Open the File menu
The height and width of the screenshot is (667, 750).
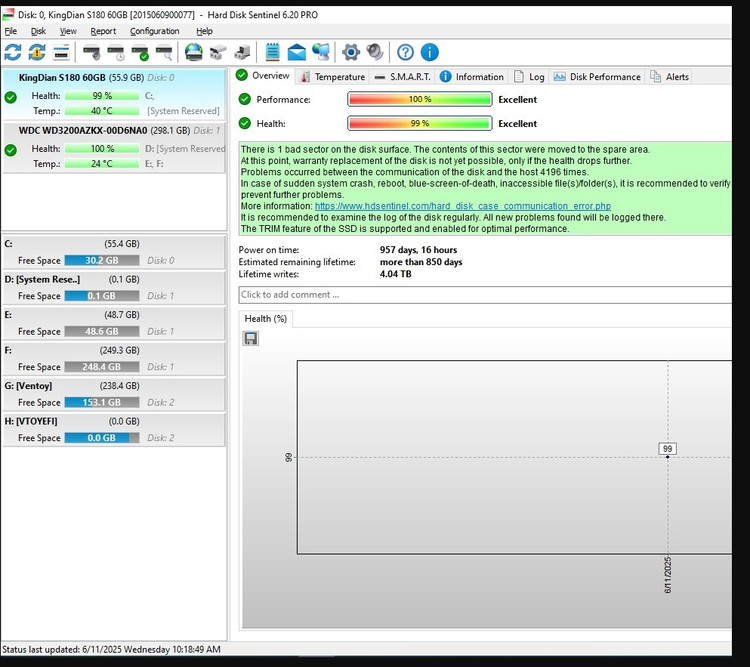point(11,31)
